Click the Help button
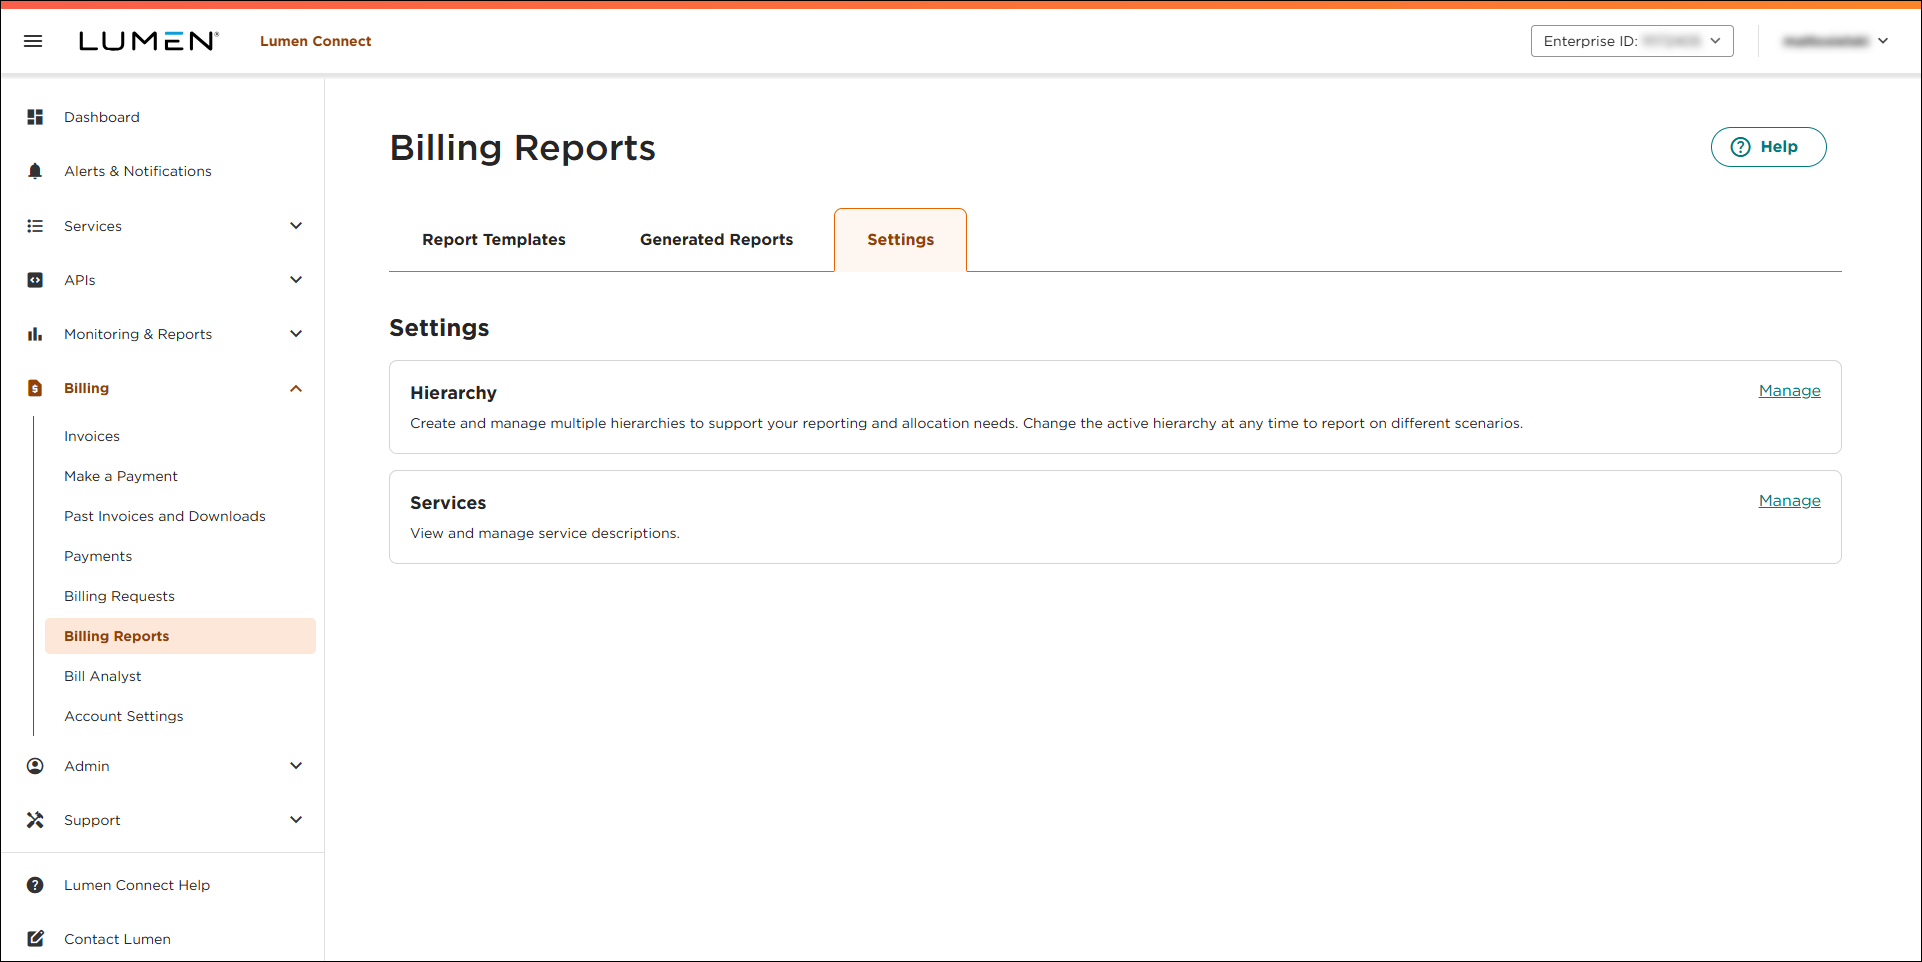 click(x=1768, y=147)
